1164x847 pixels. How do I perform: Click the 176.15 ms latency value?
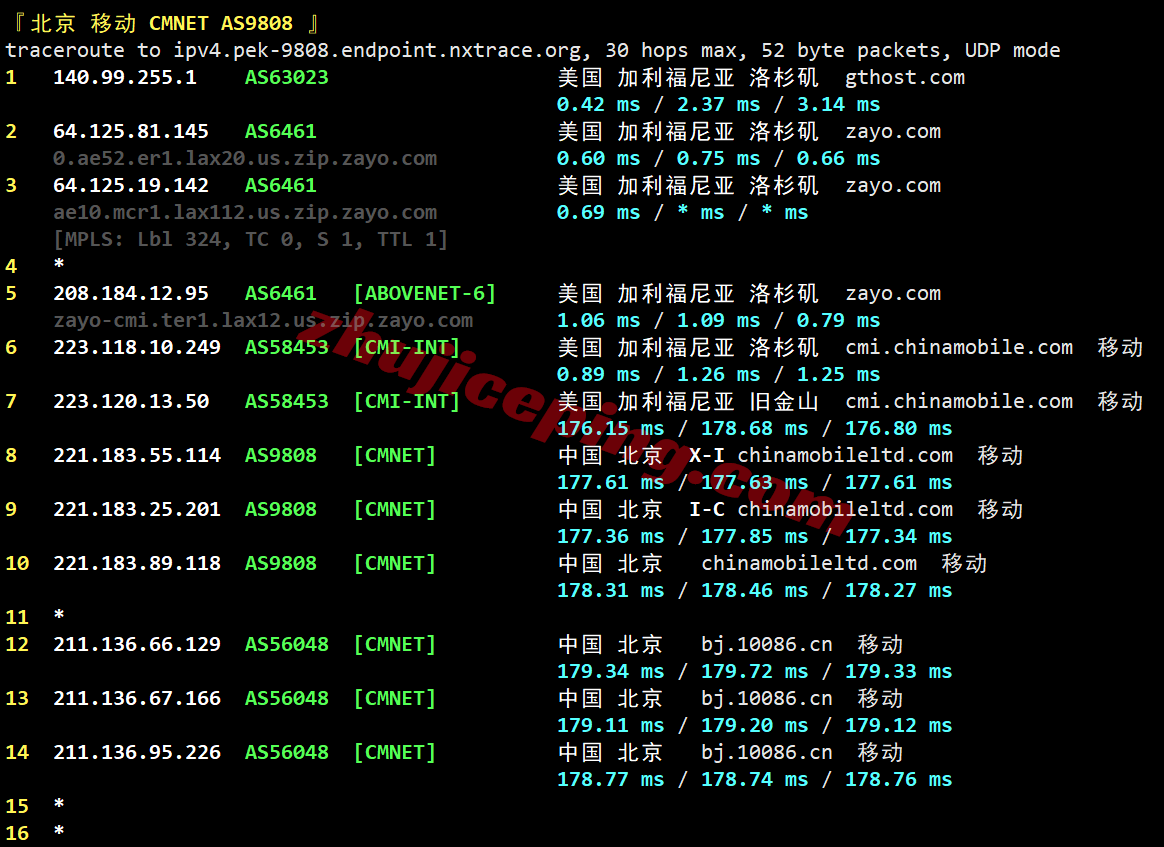[610, 428]
